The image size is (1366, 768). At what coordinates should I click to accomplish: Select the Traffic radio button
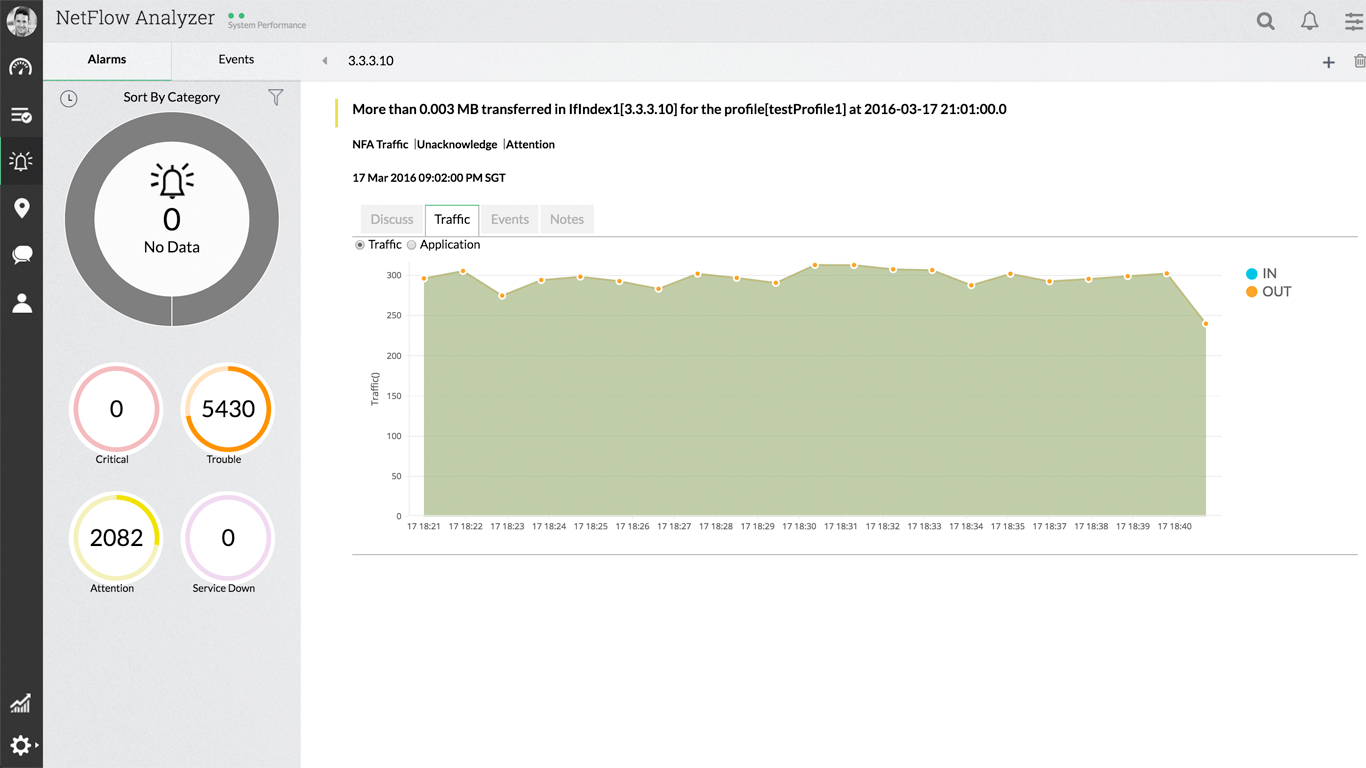point(360,245)
